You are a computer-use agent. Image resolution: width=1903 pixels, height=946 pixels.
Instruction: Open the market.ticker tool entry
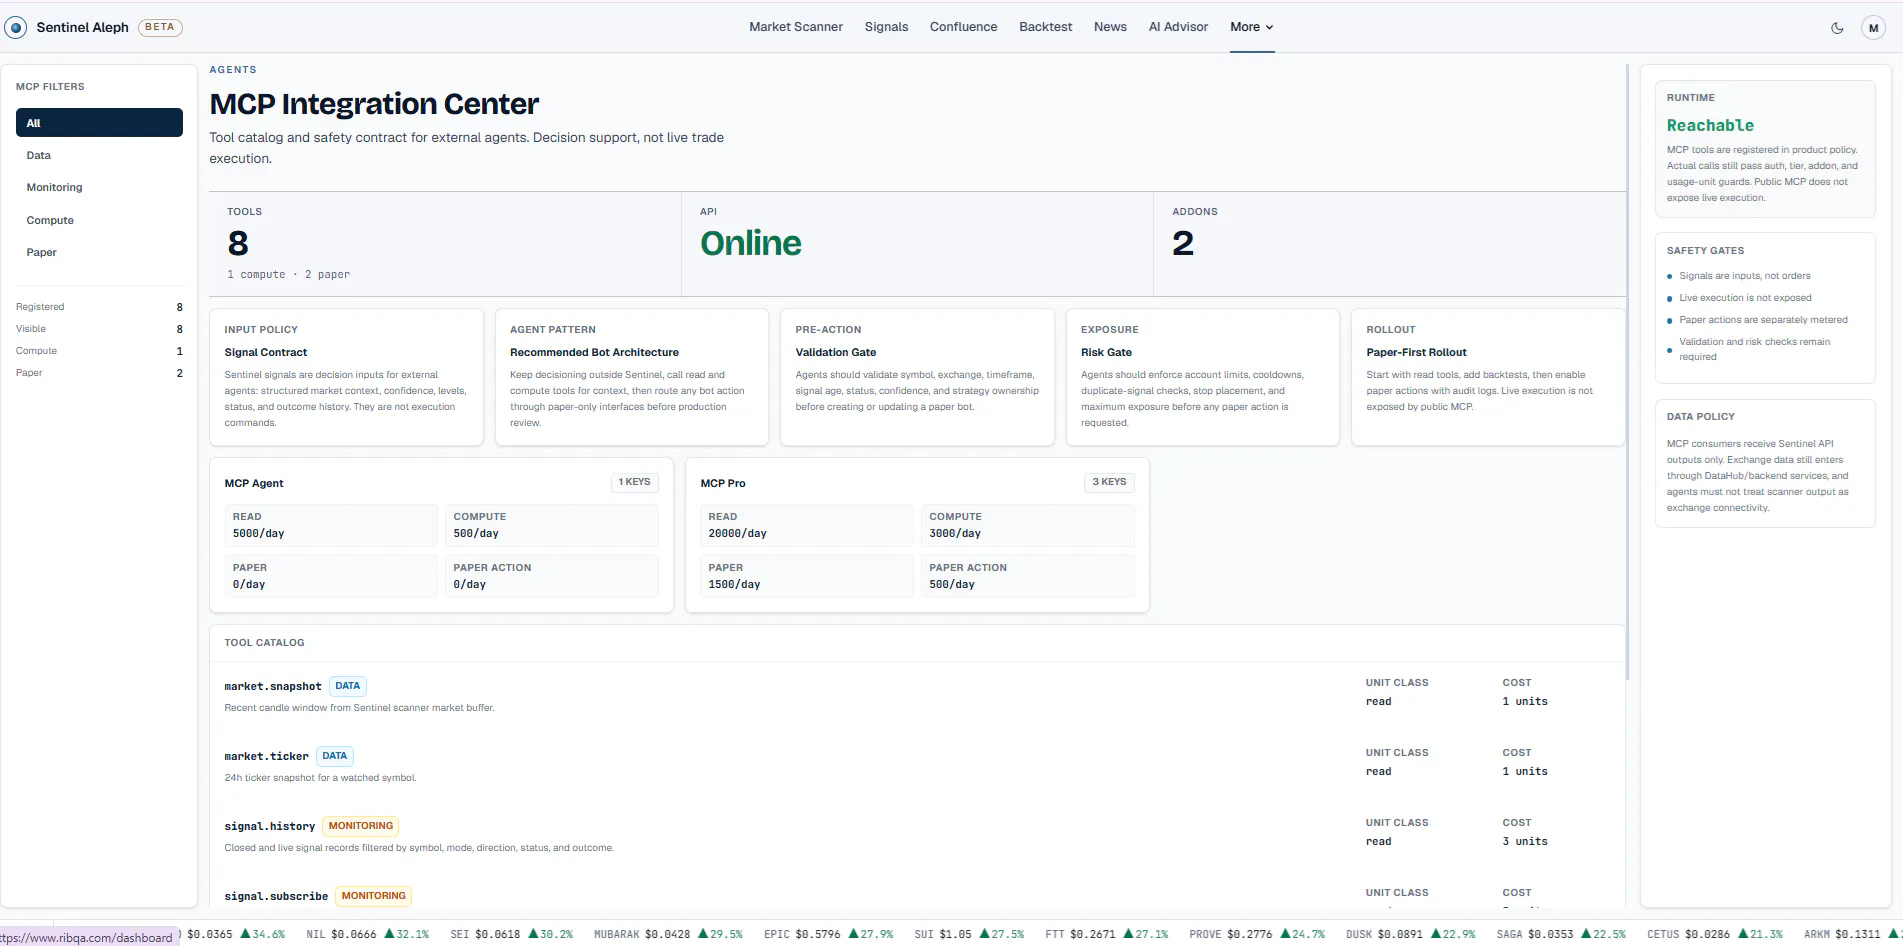266,757
